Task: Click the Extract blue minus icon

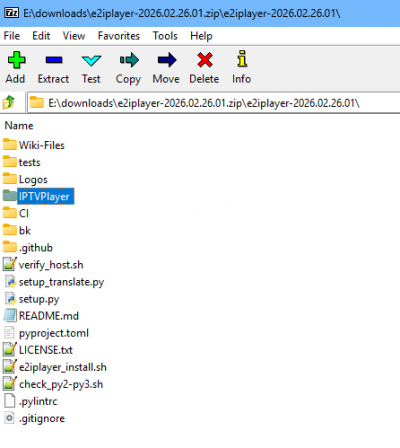Action: 54,60
